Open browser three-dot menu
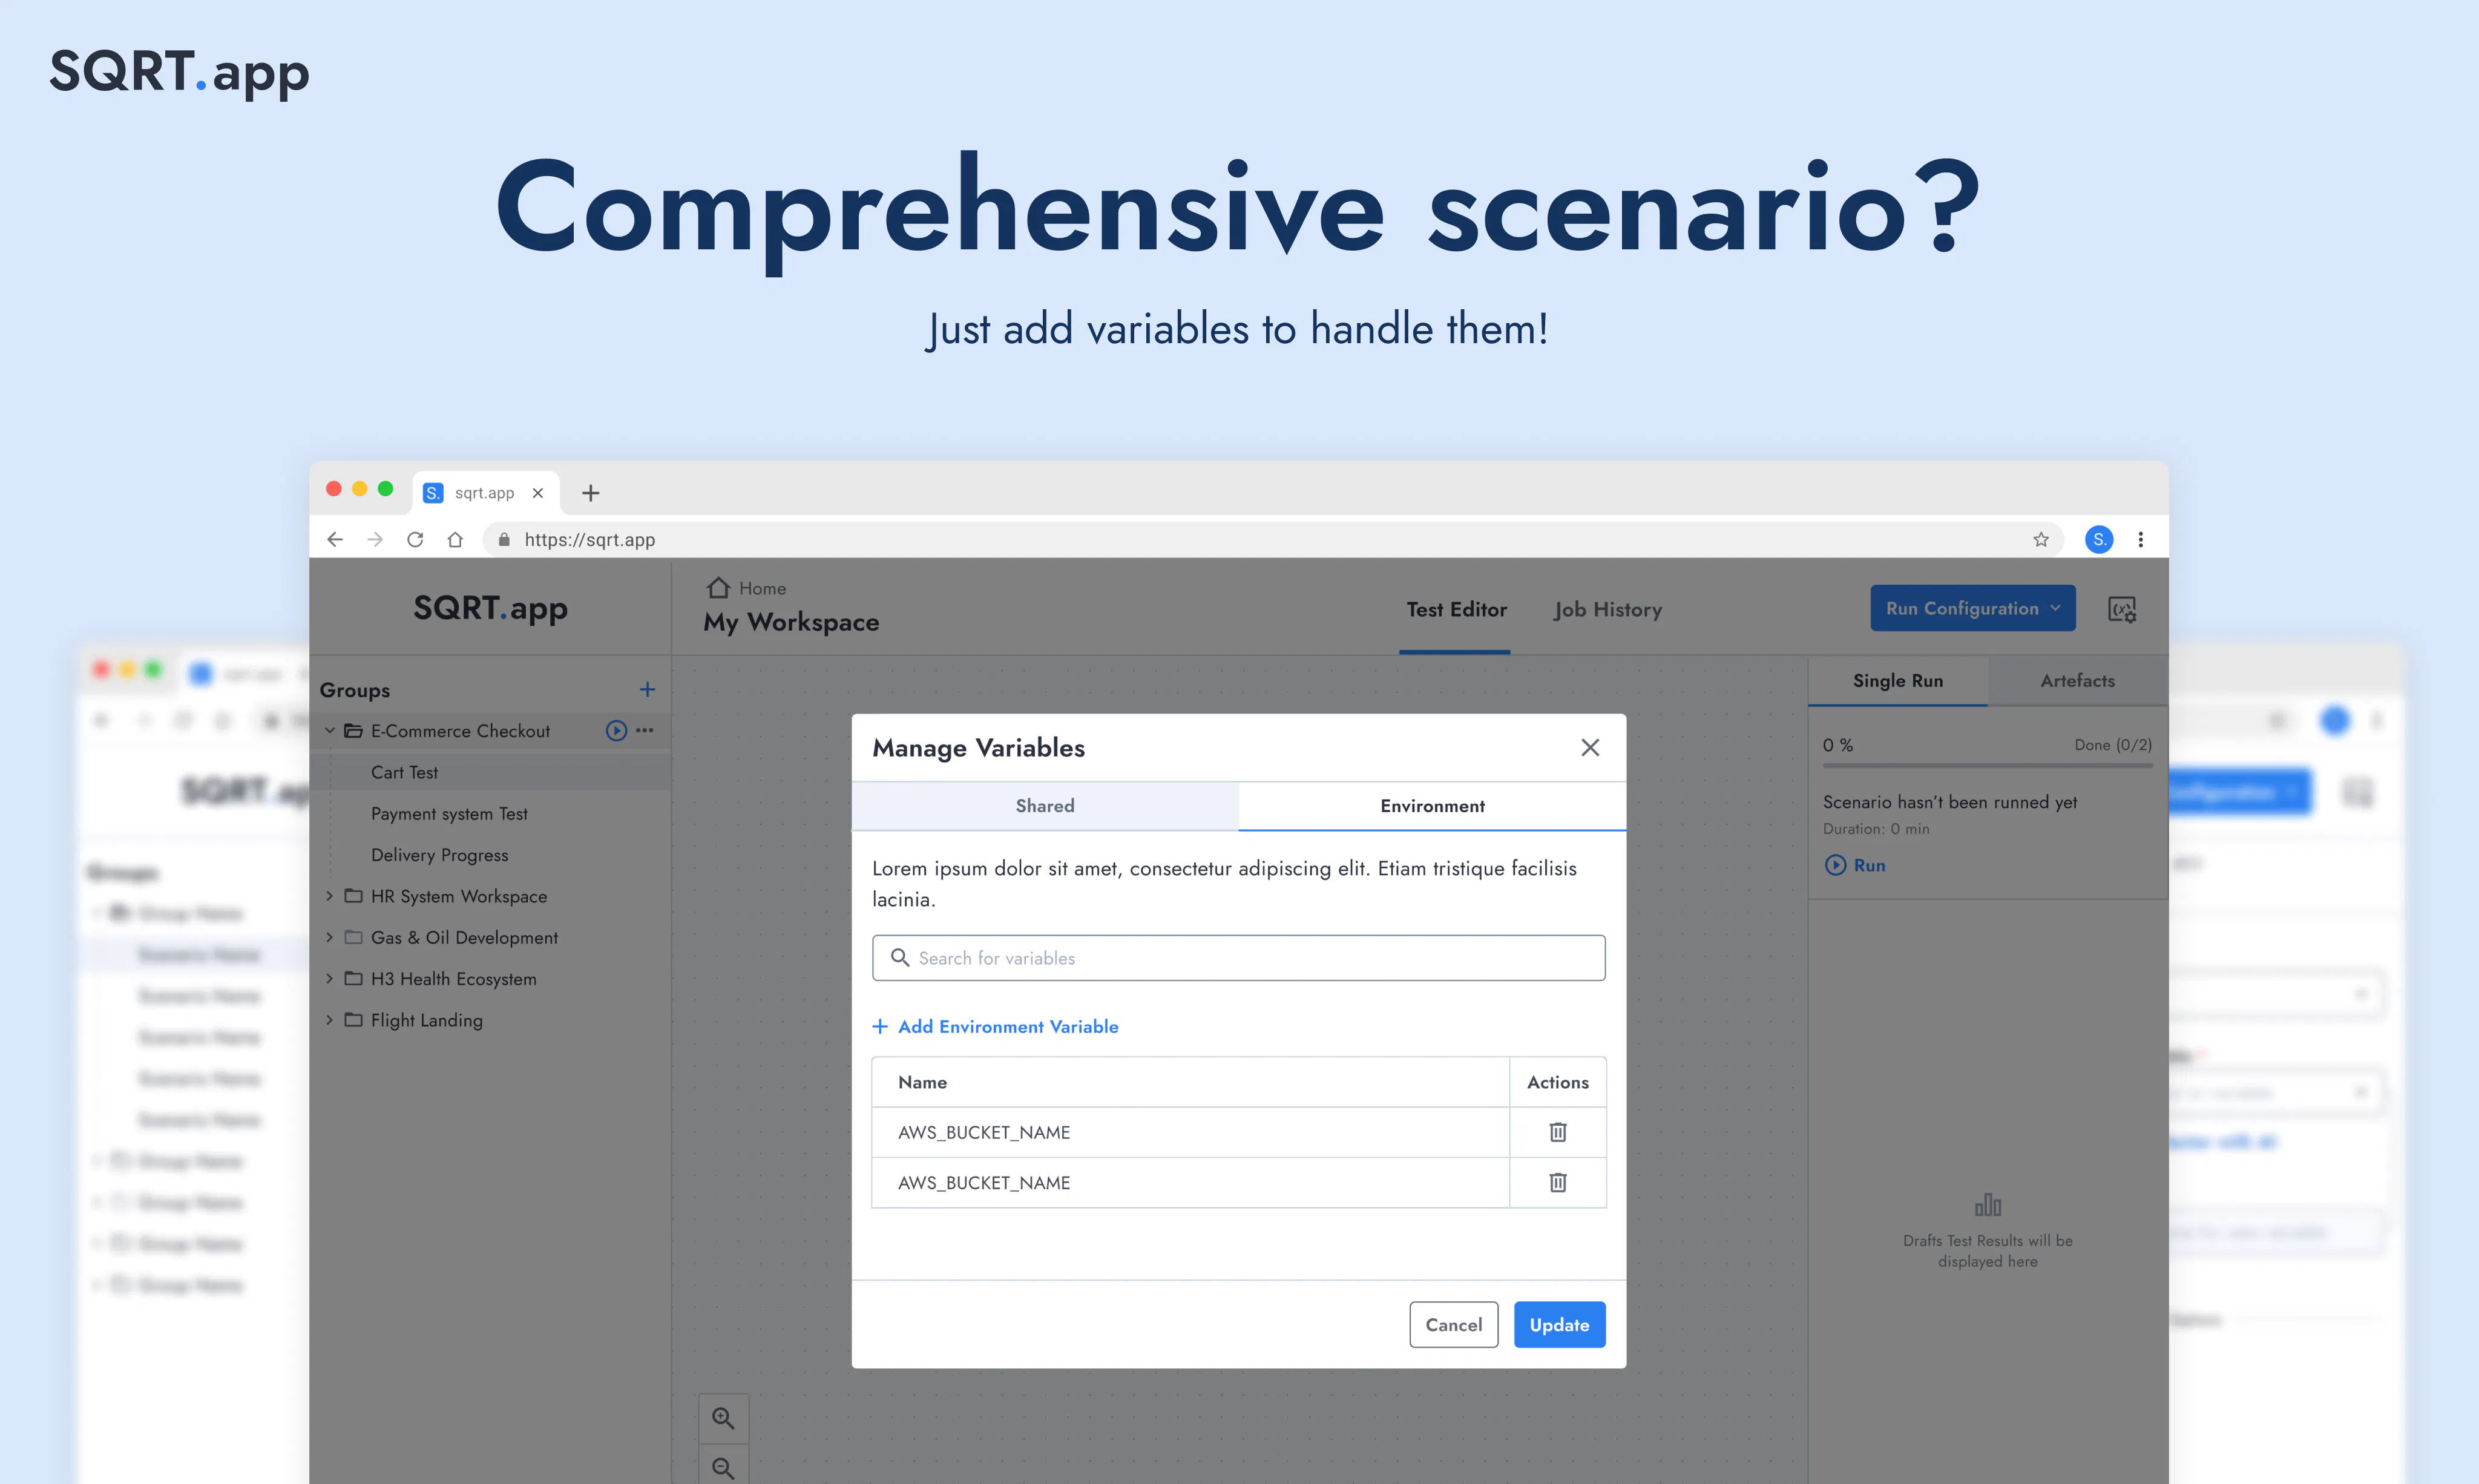Screen dimensions: 2479x1484 pyautogui.click(x=2141, y=540)
